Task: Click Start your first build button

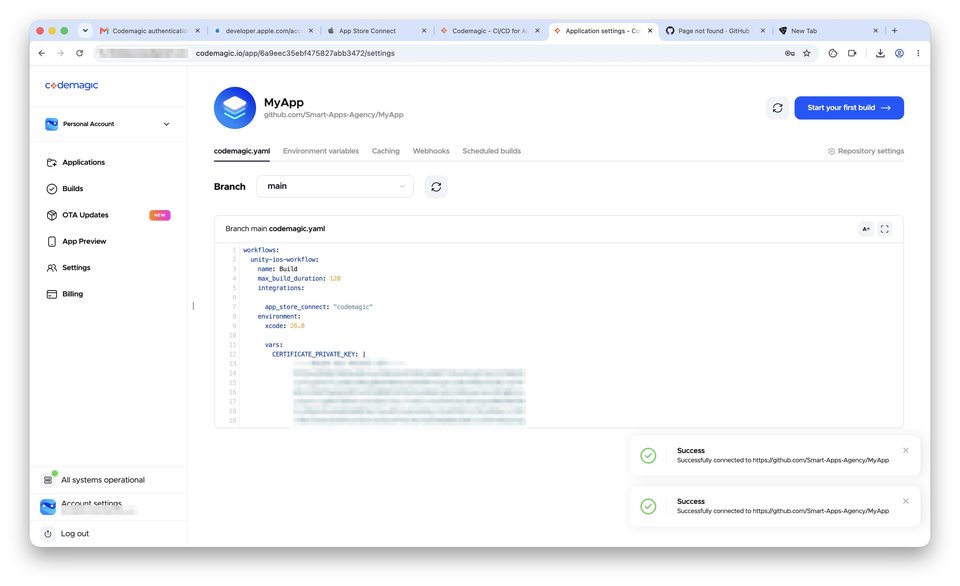Action: (849, 108)
